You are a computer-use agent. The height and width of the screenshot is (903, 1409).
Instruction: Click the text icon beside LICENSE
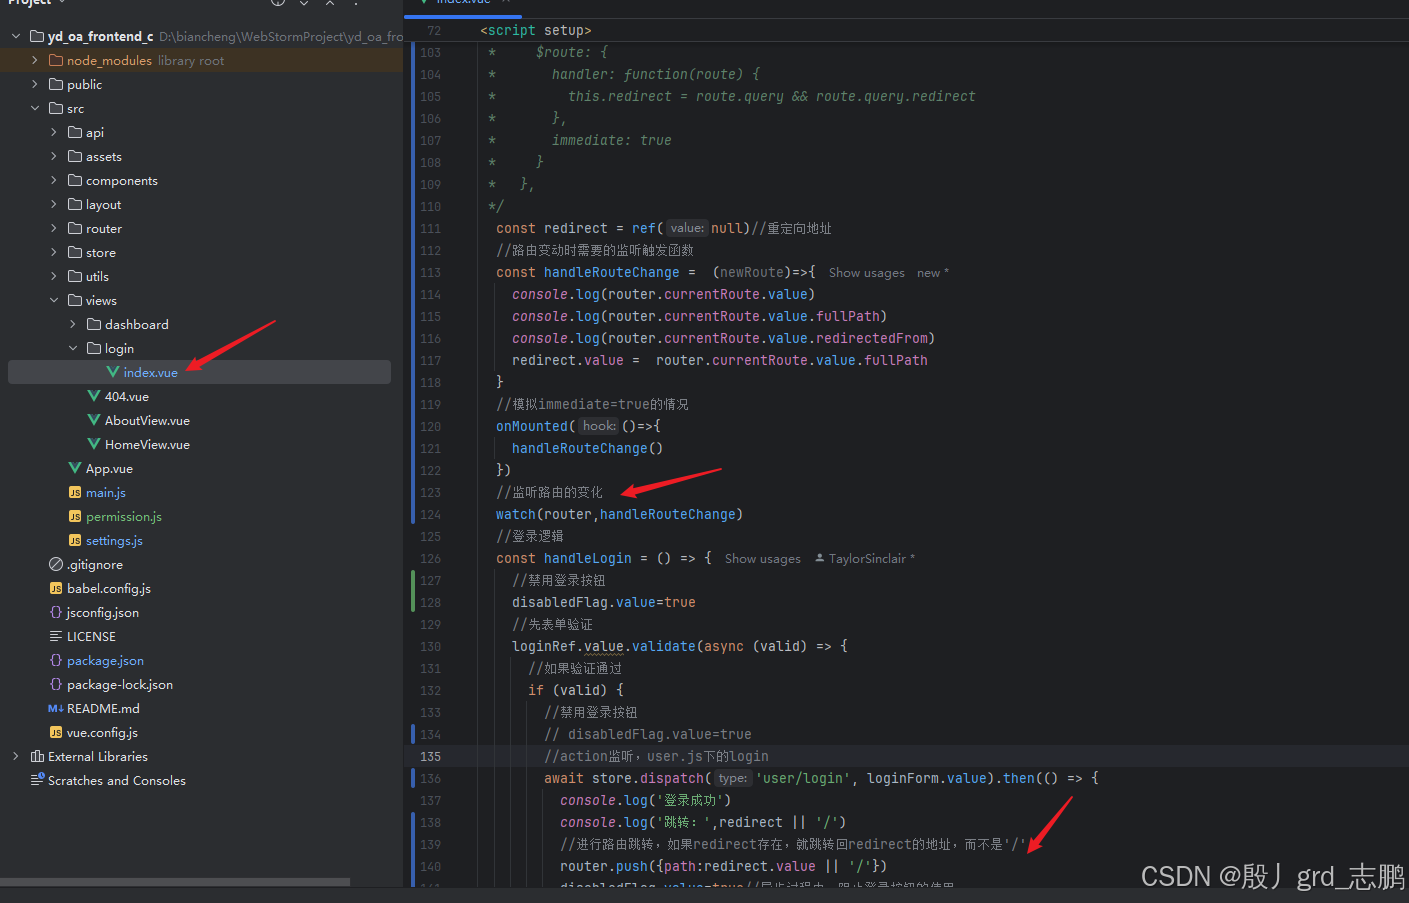[56, 637]
